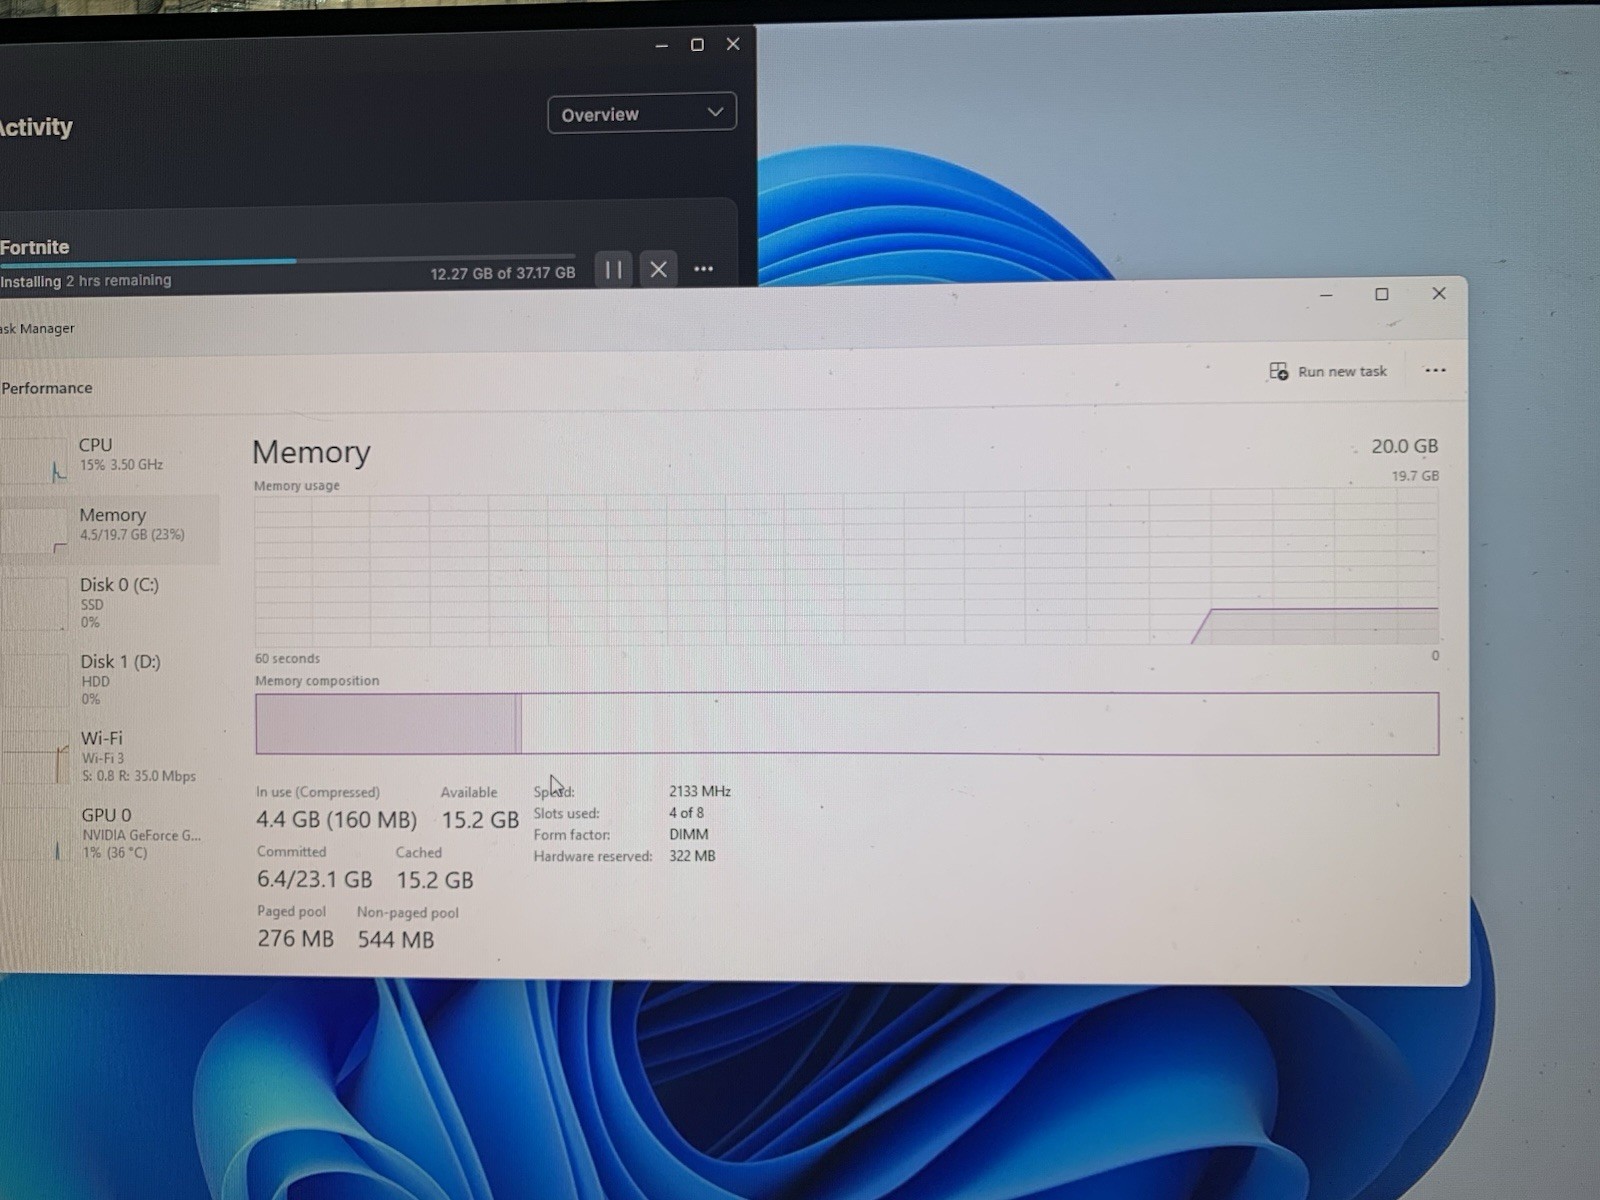Open Fortnite download more options menu
Image resolution: width=1600 pixels, height=1200 pixels.
tap(704, 269)
